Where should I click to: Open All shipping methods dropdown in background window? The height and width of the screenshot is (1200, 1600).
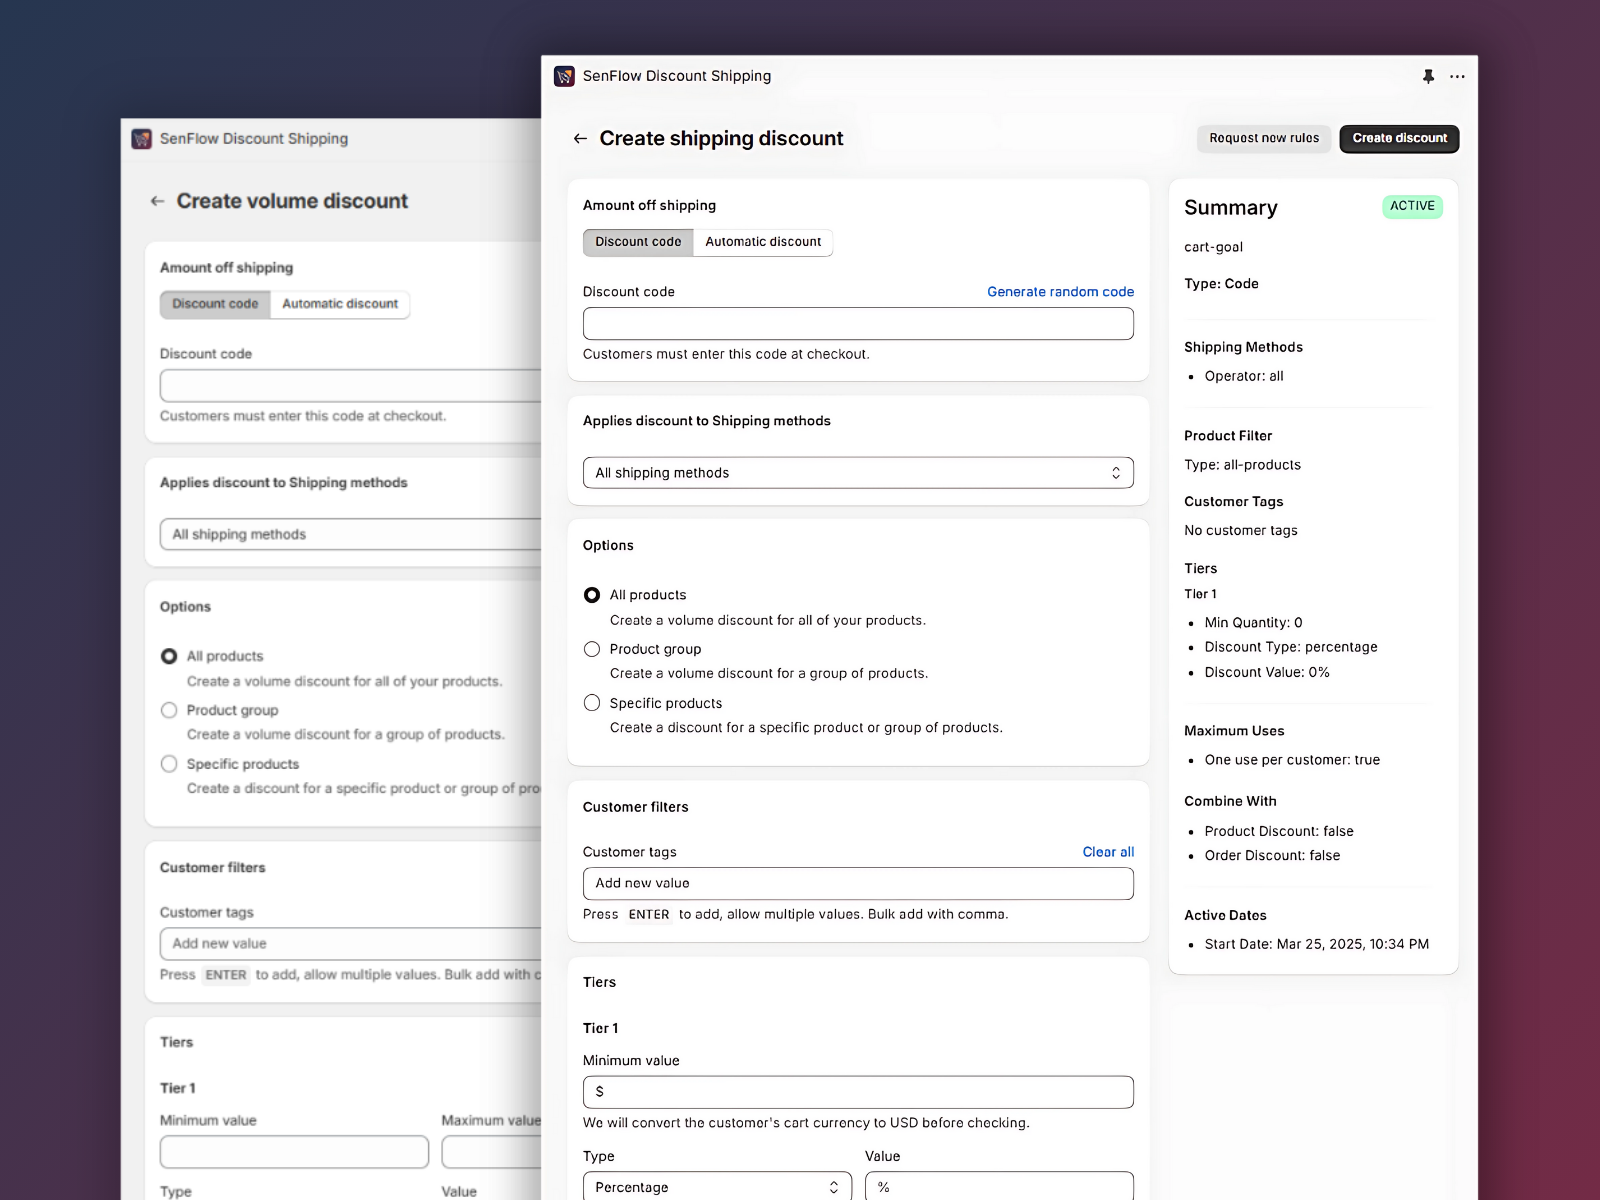click(350, 534)
